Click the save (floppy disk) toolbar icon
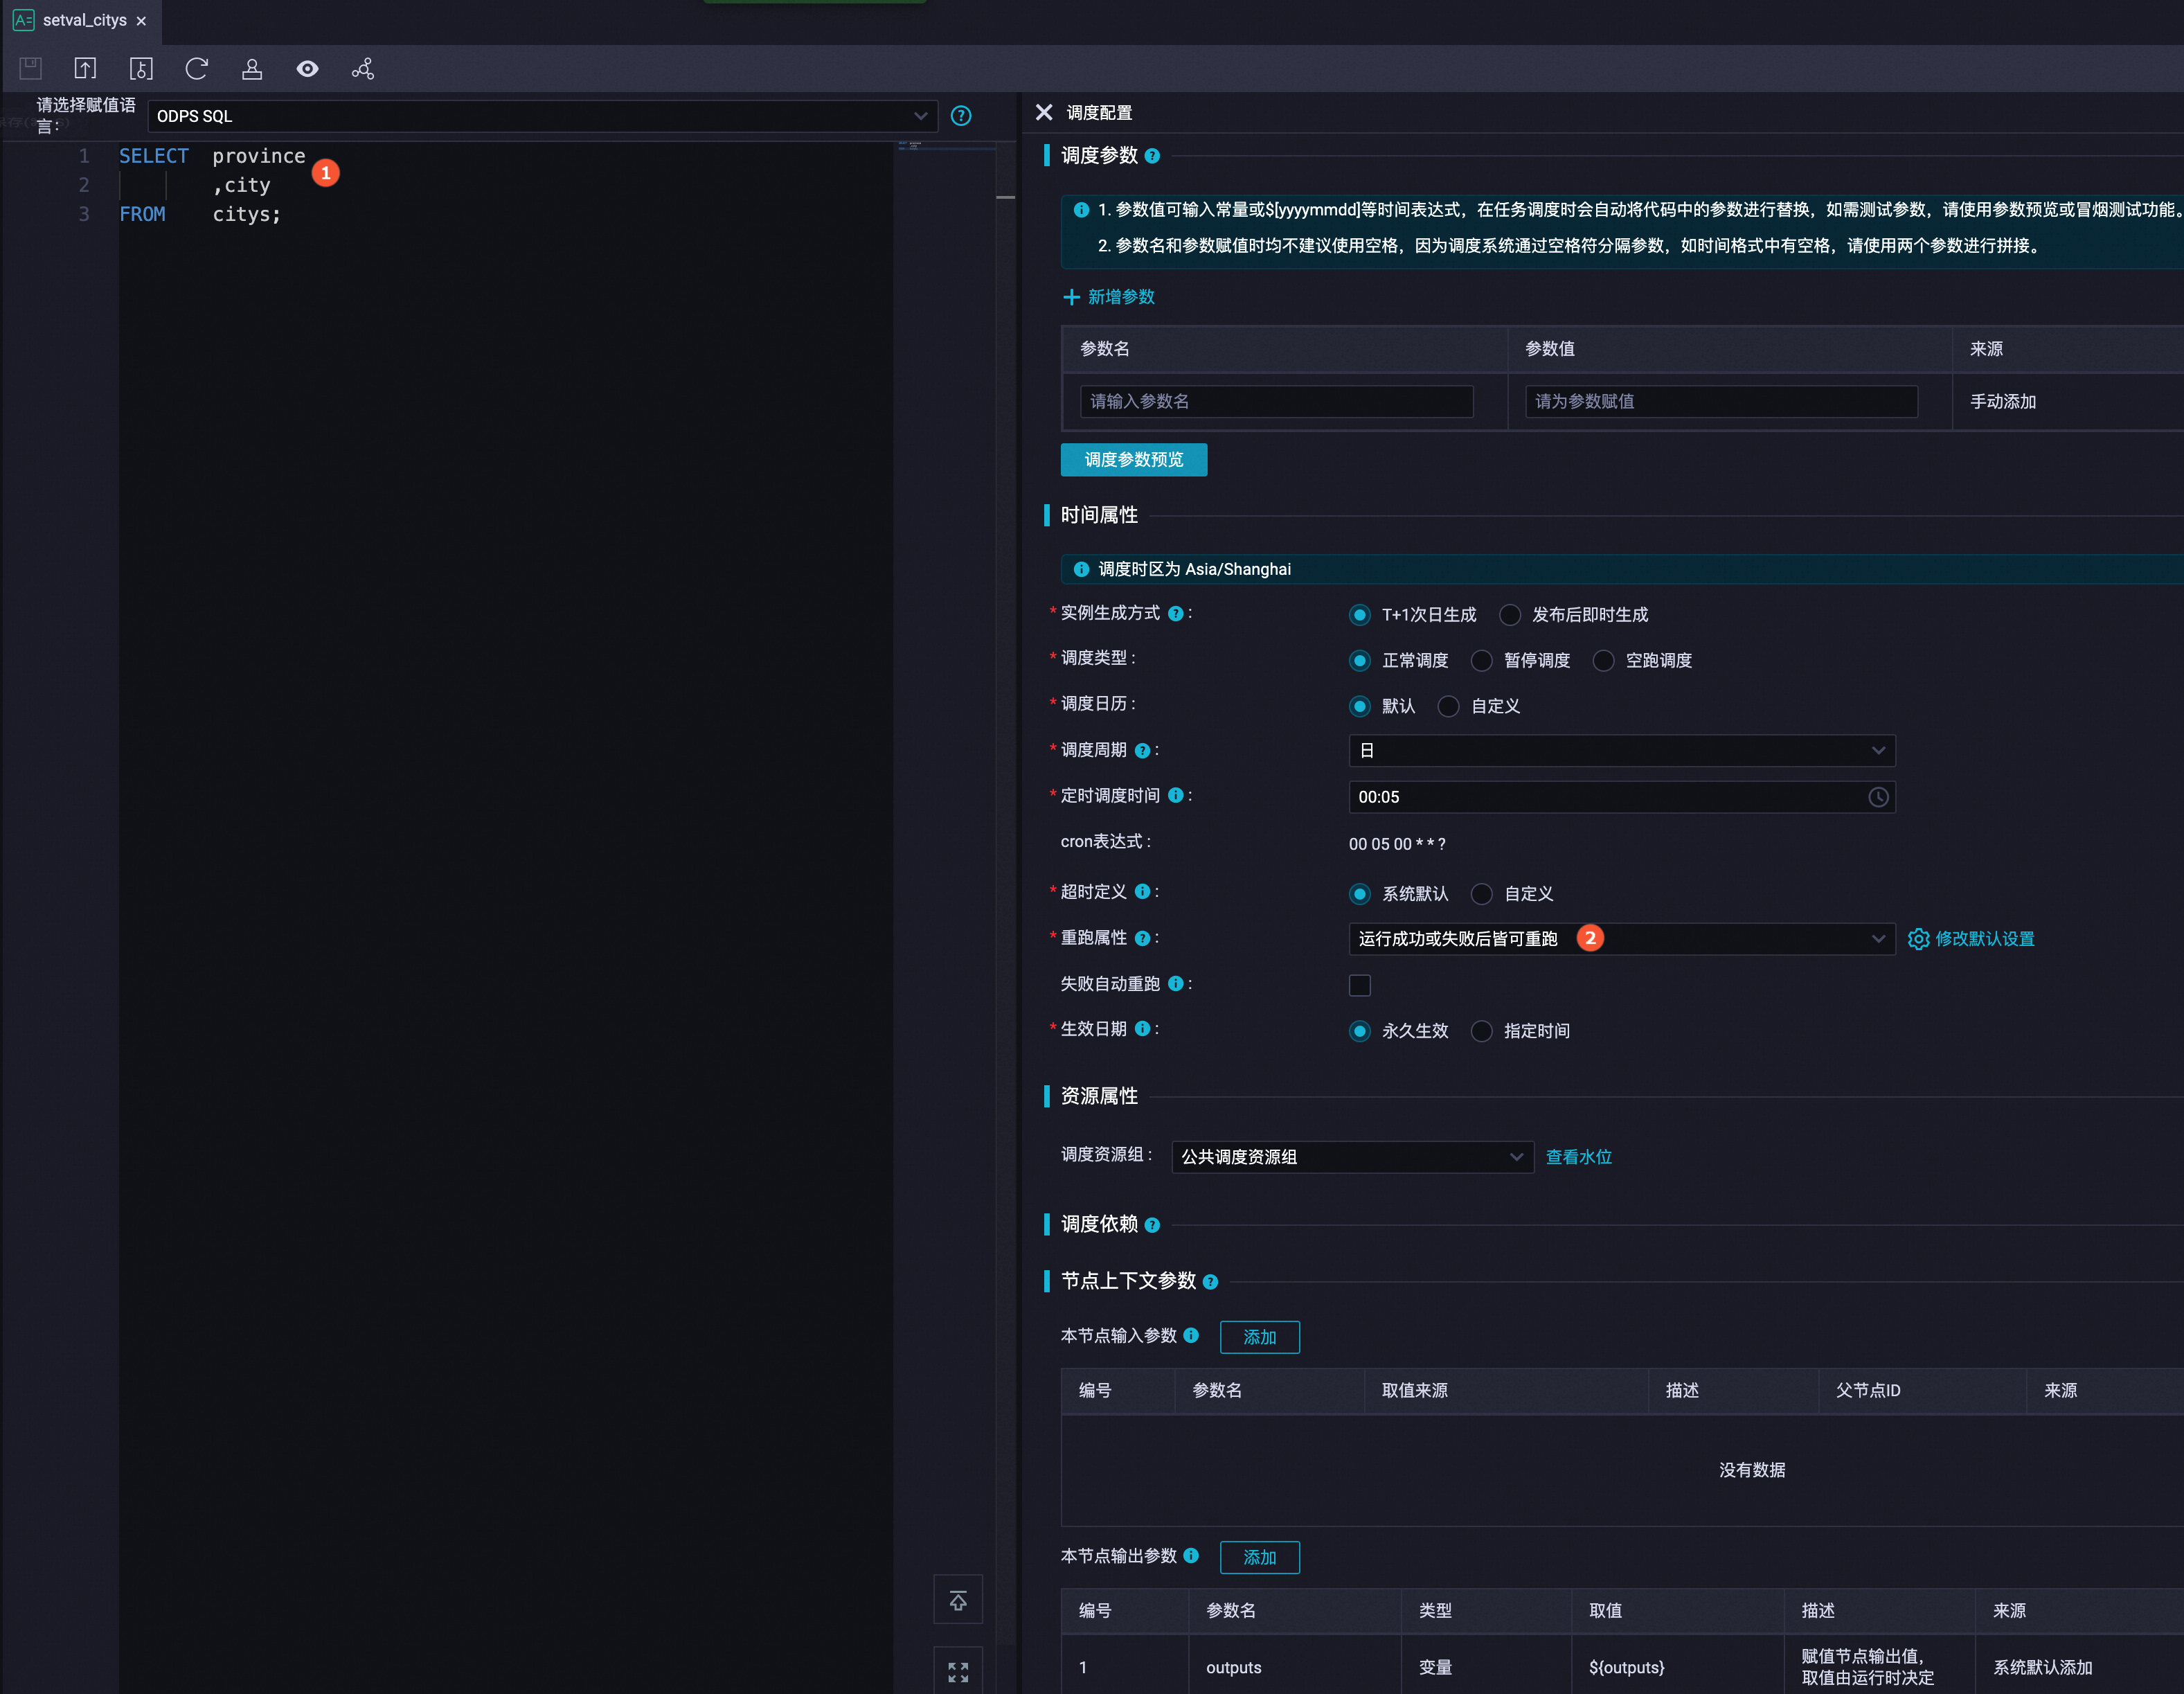This screenshot has height=1694, width=2184. pyautogui.click(x=30, y=68)
